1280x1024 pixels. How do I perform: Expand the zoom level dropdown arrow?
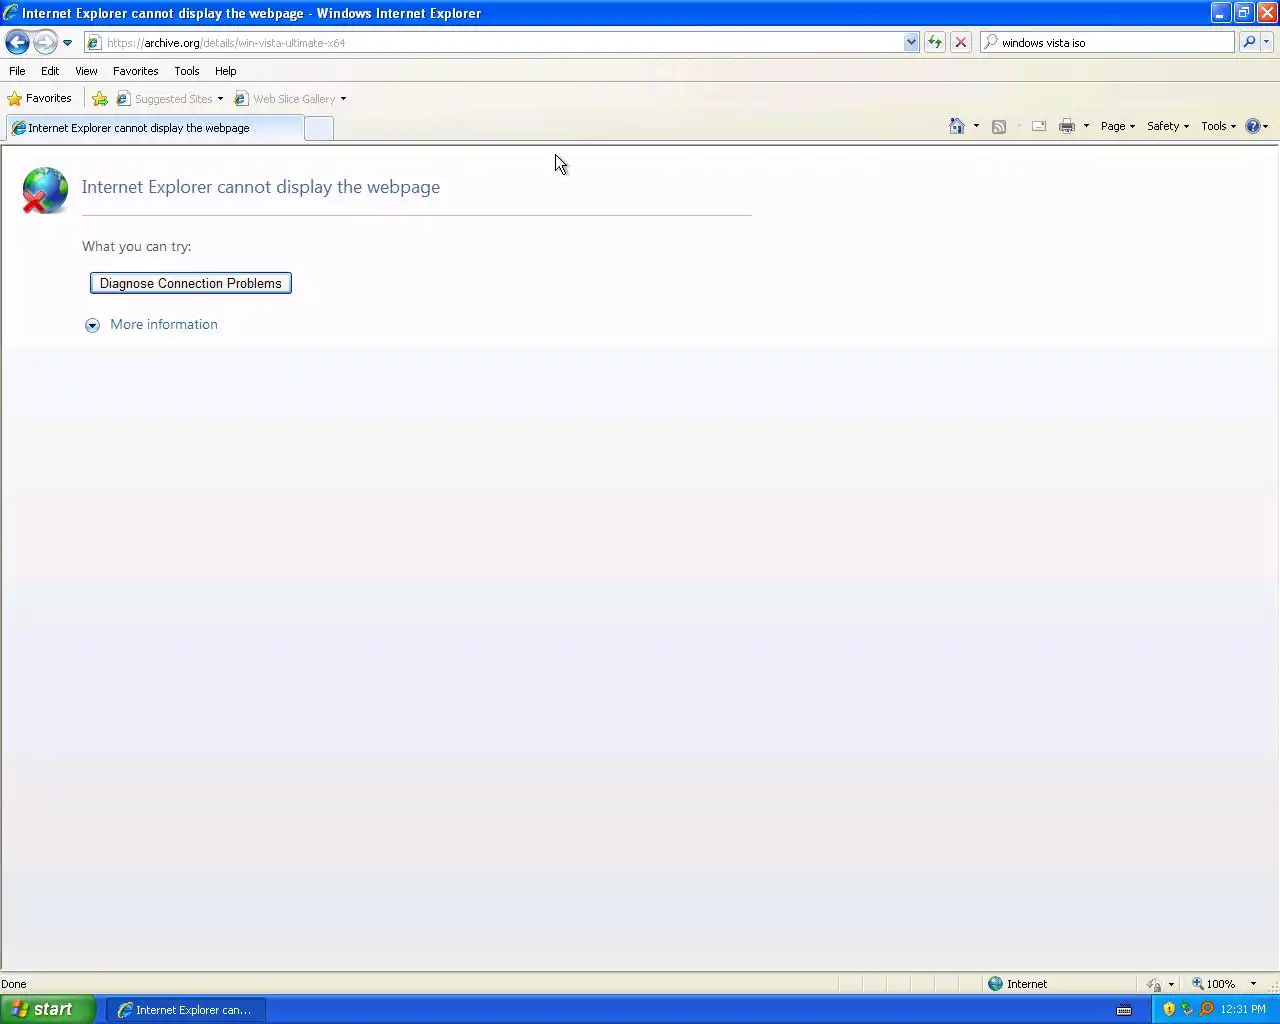click(x=1253, y=984)
